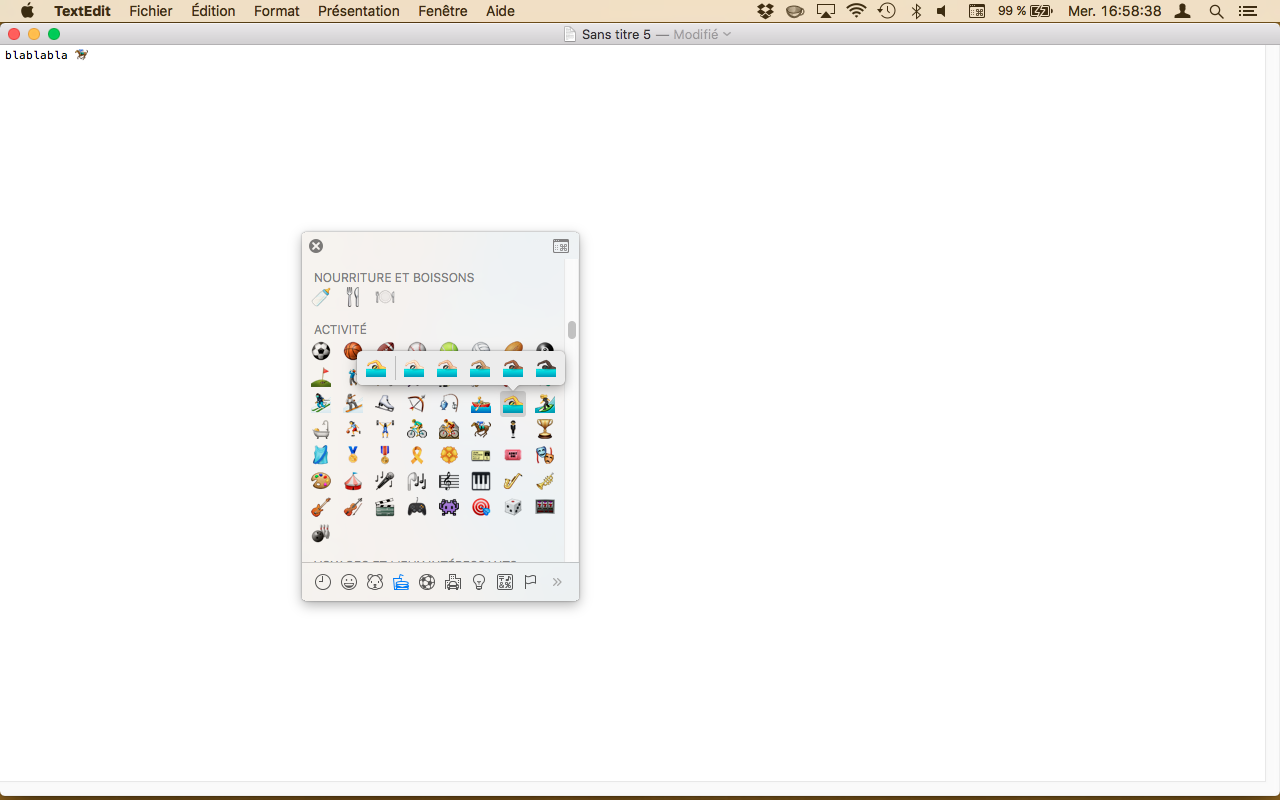Image resolution: width=1280 pixels, height=800 pixels.
Task: Choose the darkest skin tone swimmer
Action: tap(546, 368)
